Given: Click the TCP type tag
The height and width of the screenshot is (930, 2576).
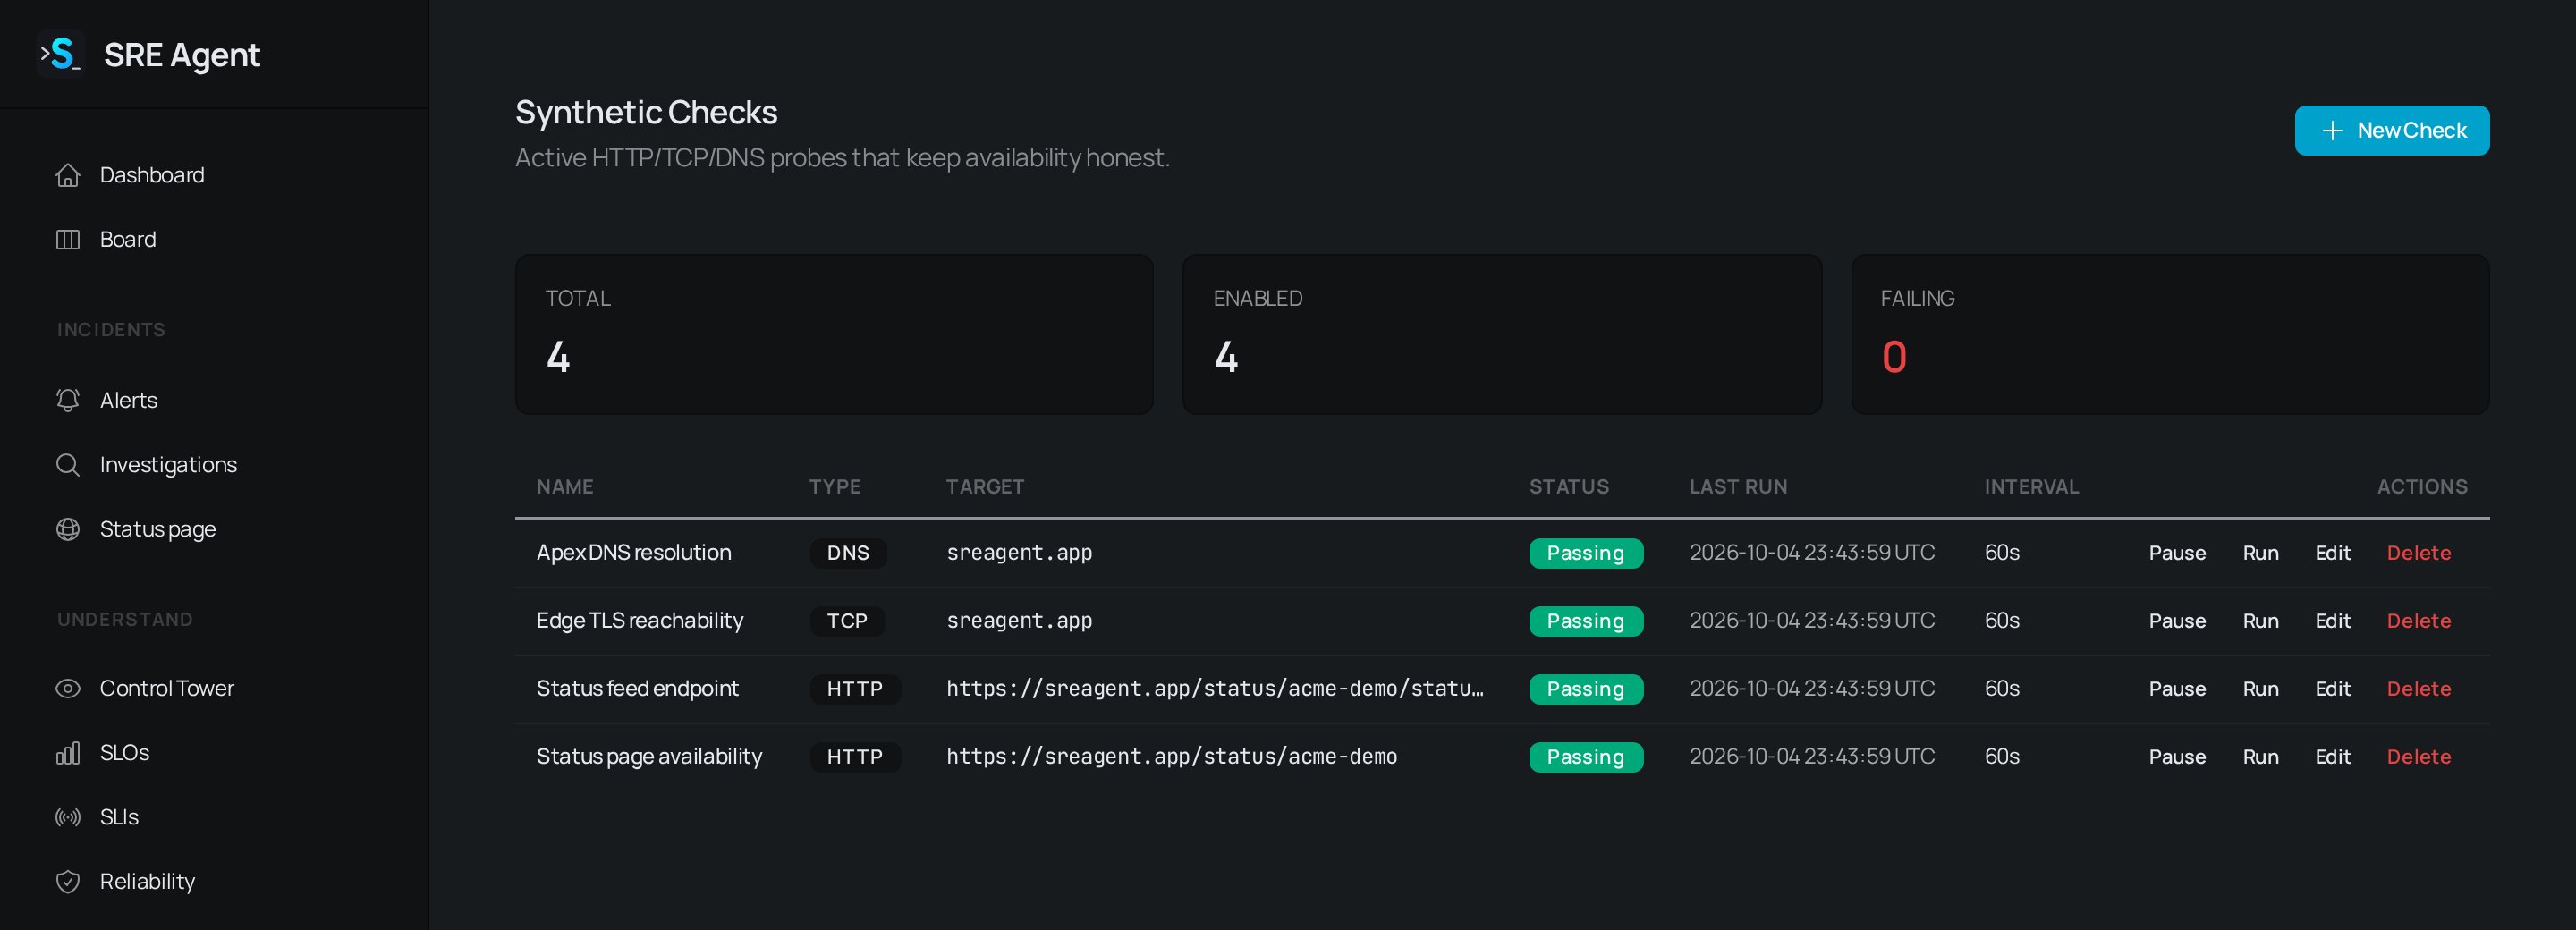Looking at the screenshot, I should click(x=846, y=621).
